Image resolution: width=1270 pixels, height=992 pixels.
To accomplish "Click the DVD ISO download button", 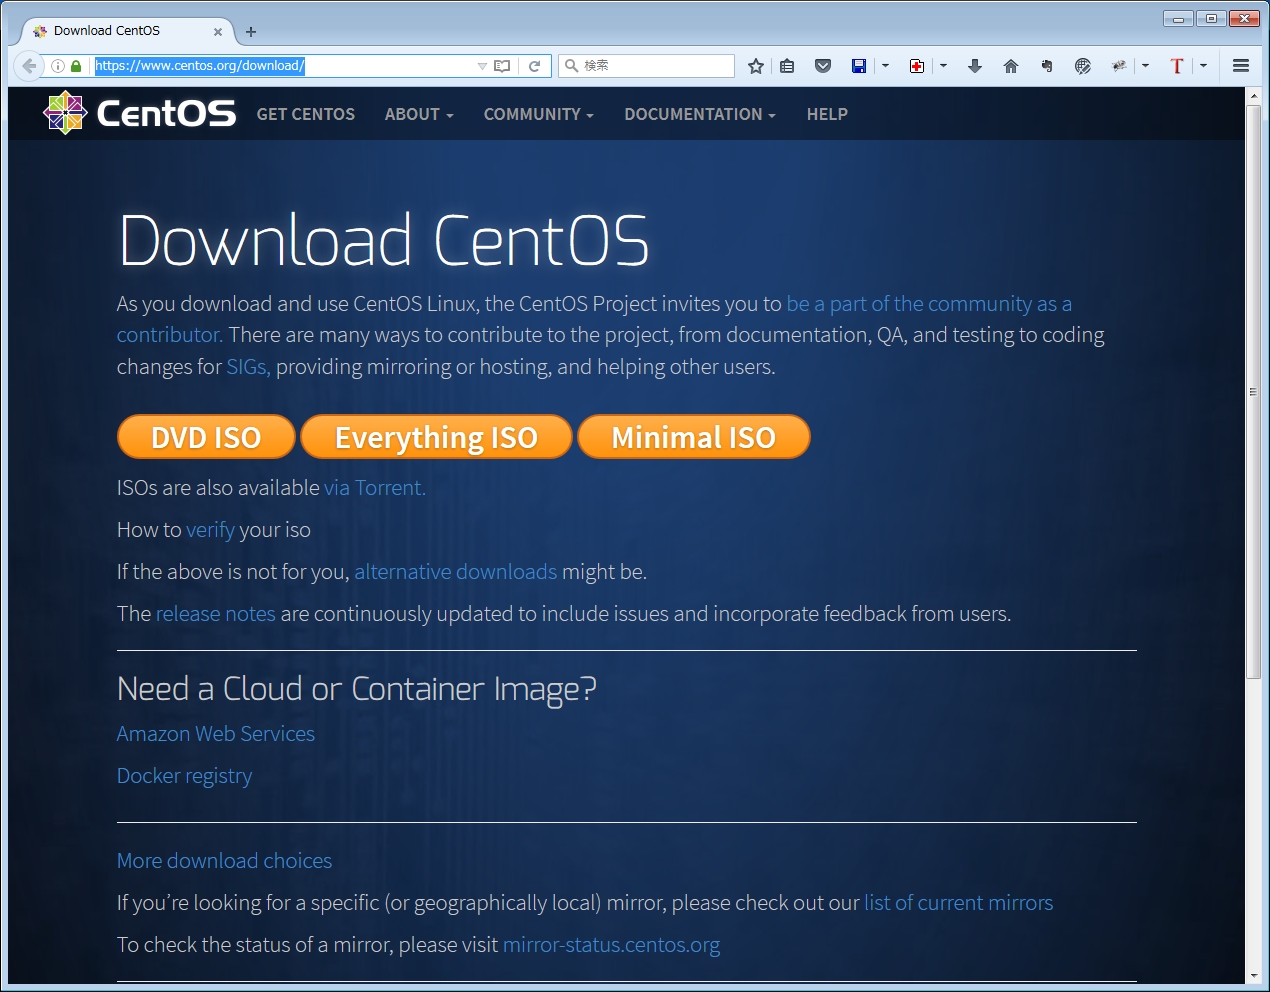I will tap(206, 437).
